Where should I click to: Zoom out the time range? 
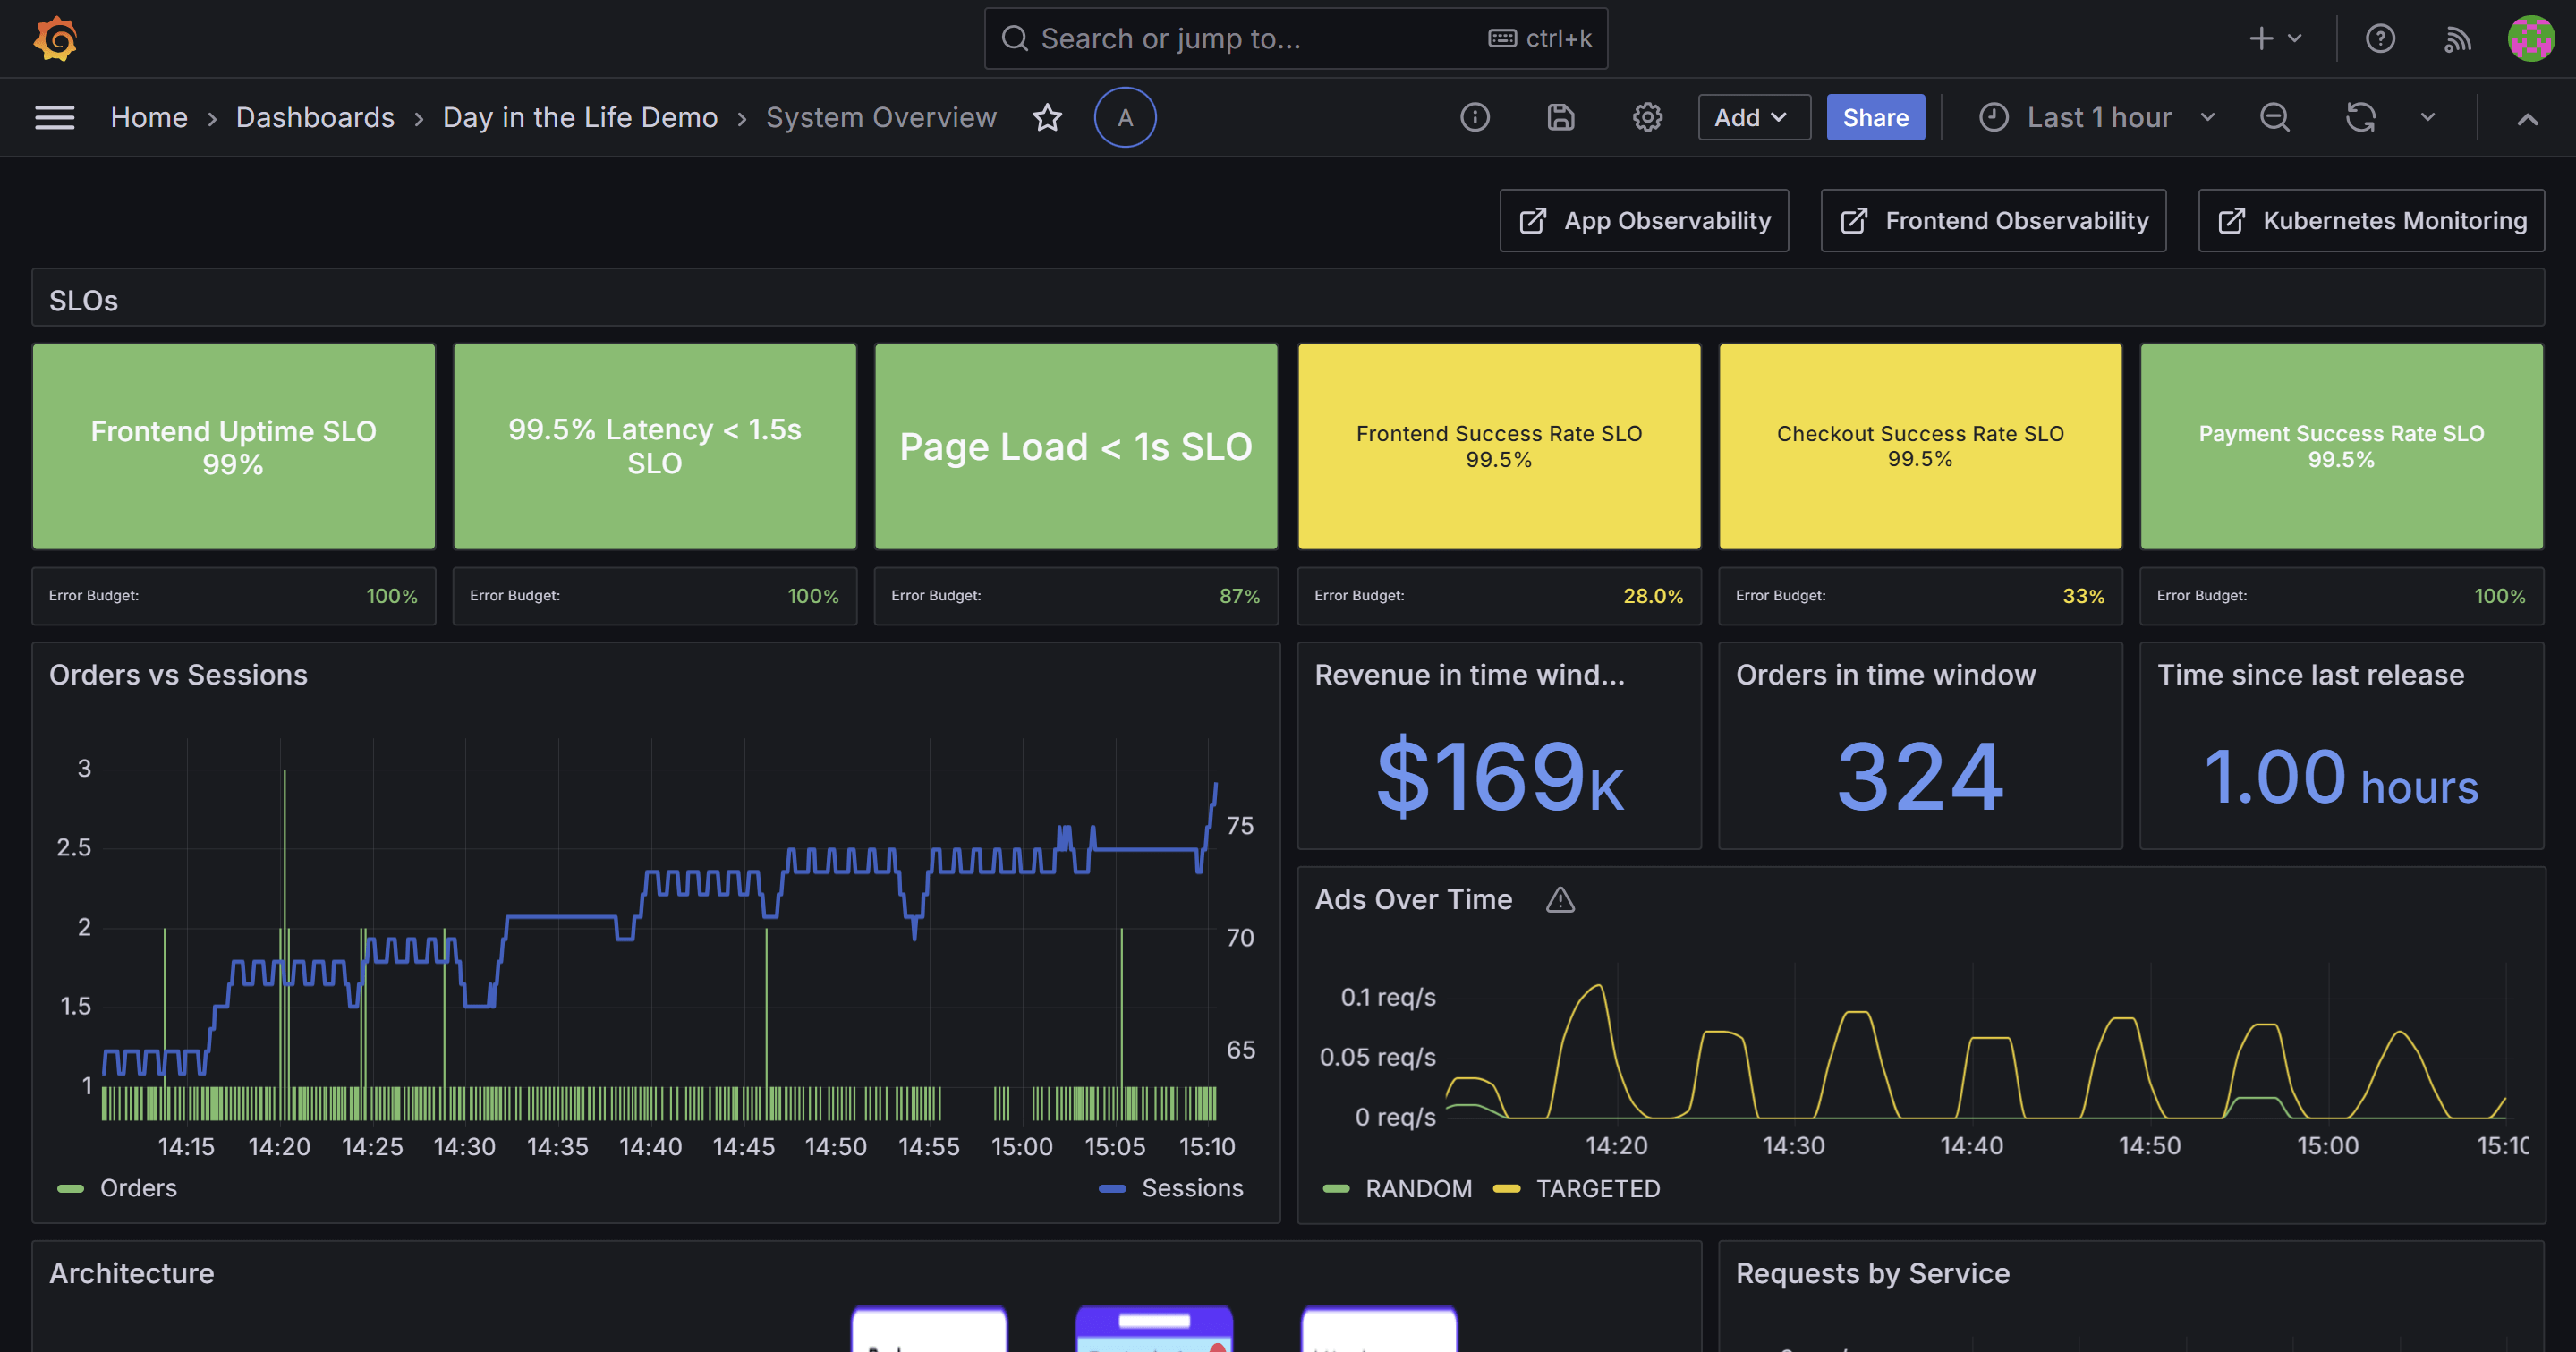pos(2274,118)
